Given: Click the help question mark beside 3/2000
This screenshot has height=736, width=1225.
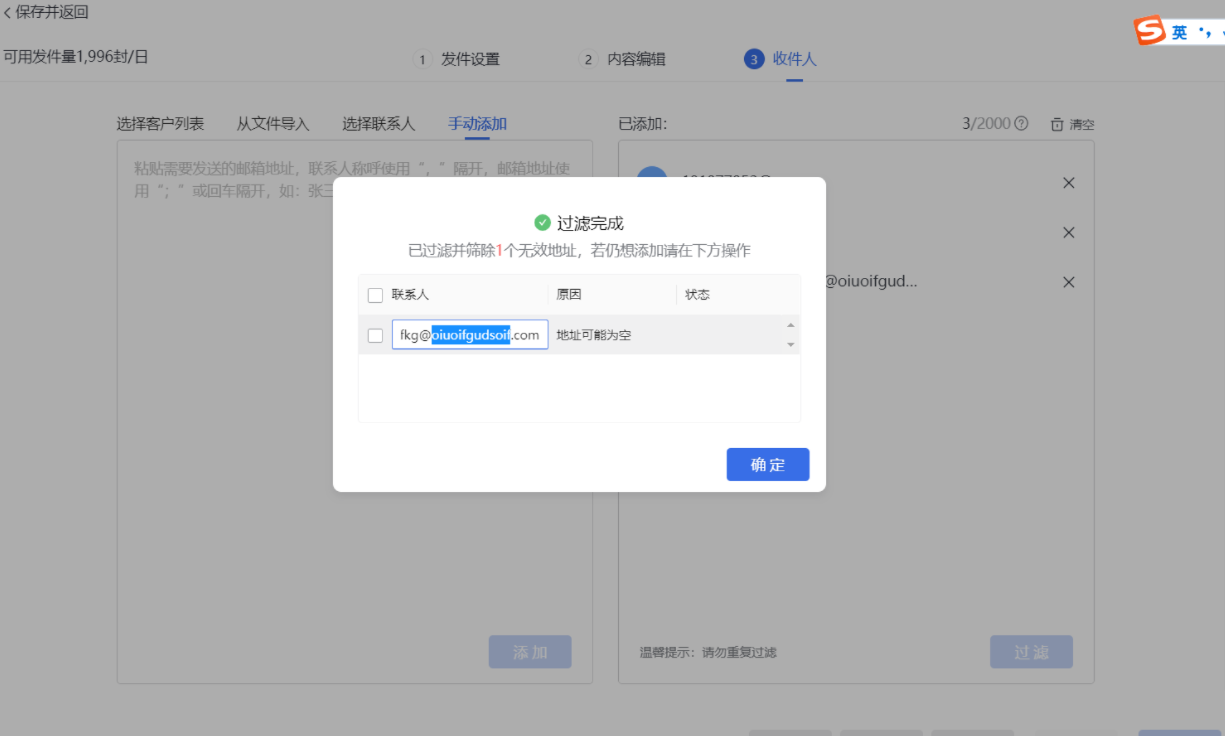Looking at the screenshot, I should click(x=1020, y=123).
